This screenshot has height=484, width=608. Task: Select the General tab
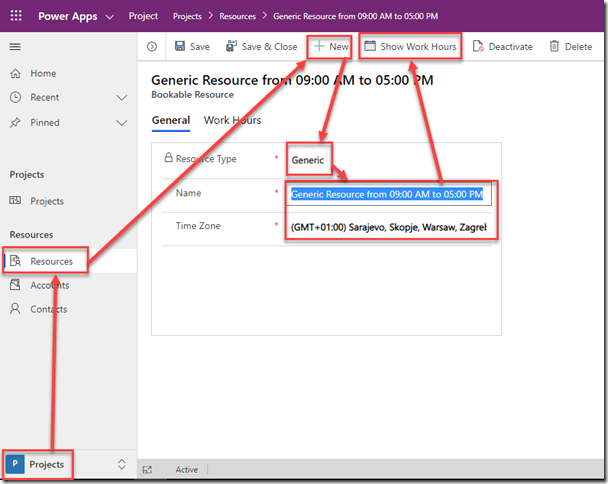coord(170,120)
